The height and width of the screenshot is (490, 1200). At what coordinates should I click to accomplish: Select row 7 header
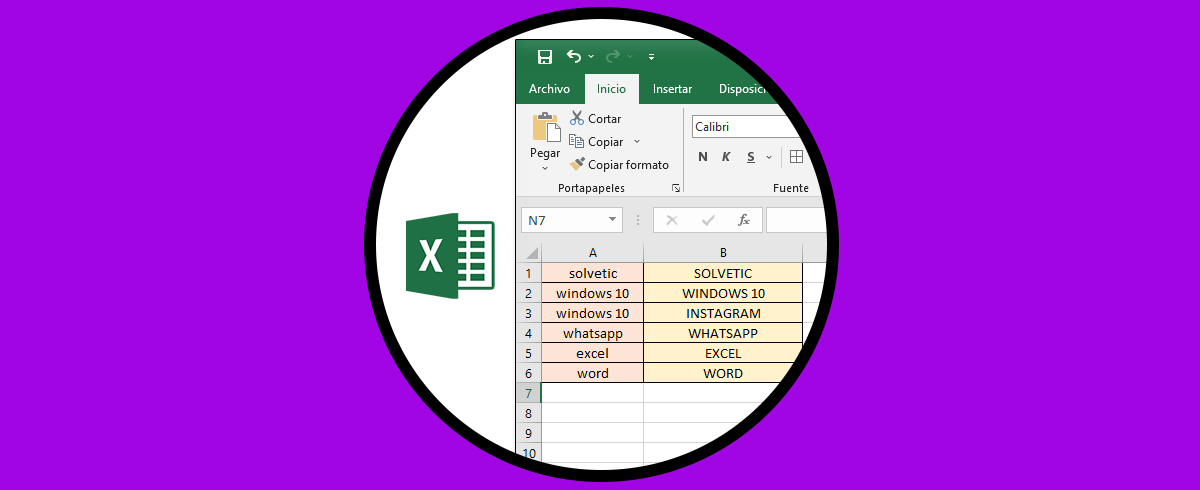pyautogui.click(x=529, y=393)
